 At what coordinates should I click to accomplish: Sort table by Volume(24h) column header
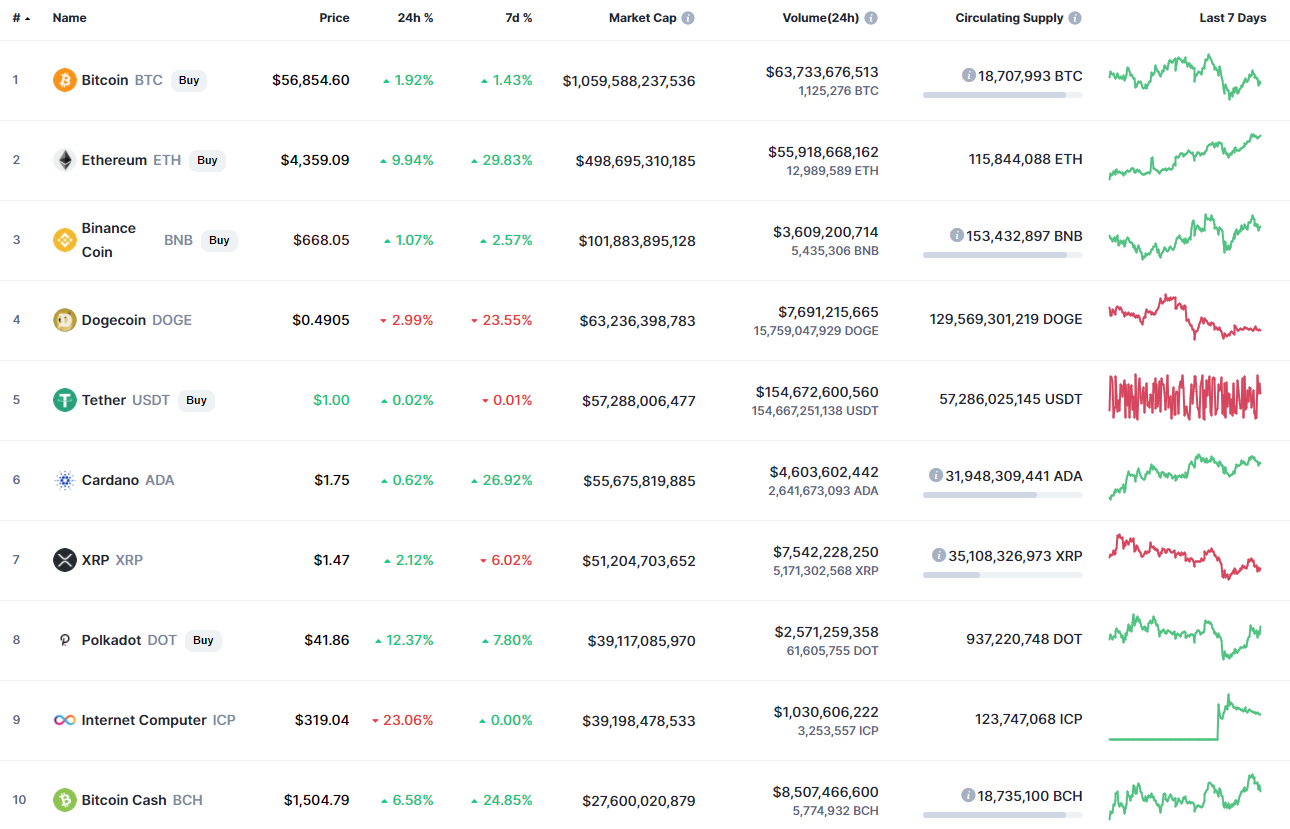[821, 18]
